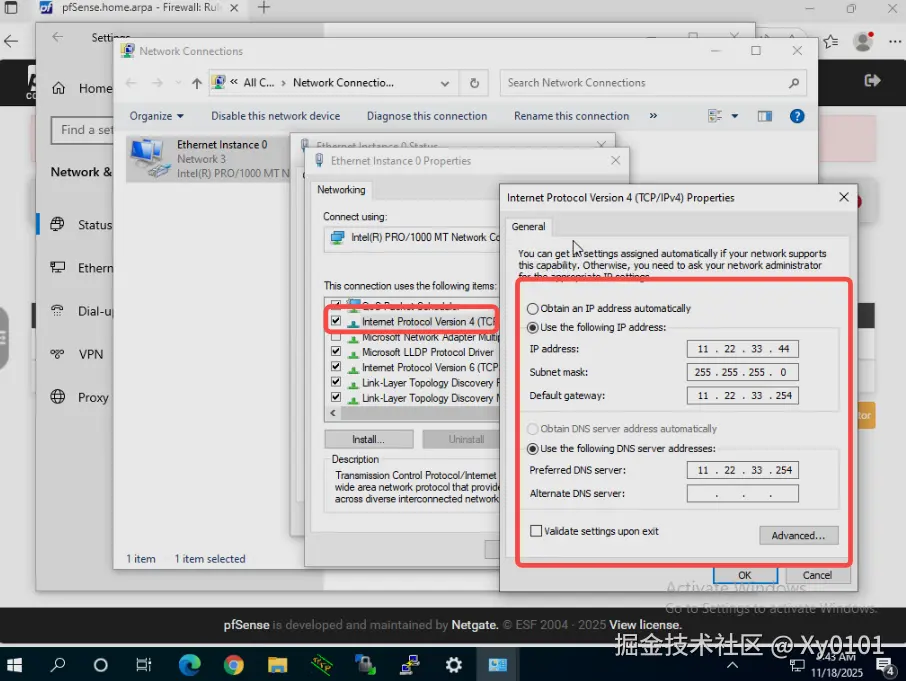
Task: Open Task View from taskbar
Action: click(x=143, y=665)
